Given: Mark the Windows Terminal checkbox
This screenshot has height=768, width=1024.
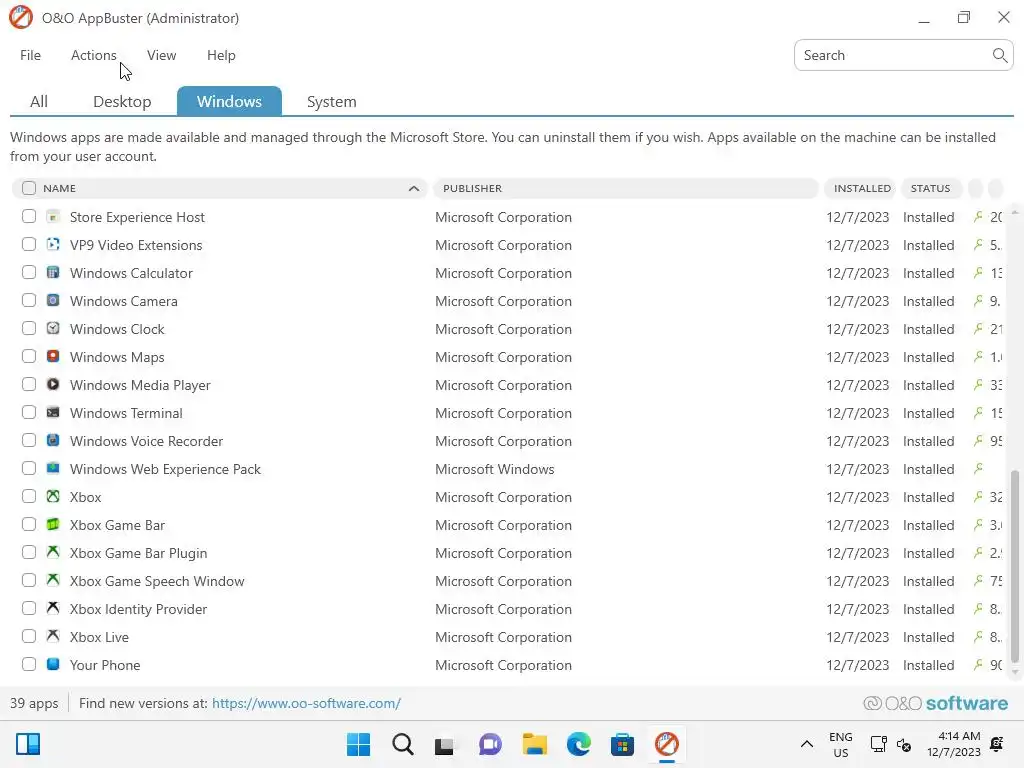Looking at the screenshot, I should pos(29,412).
